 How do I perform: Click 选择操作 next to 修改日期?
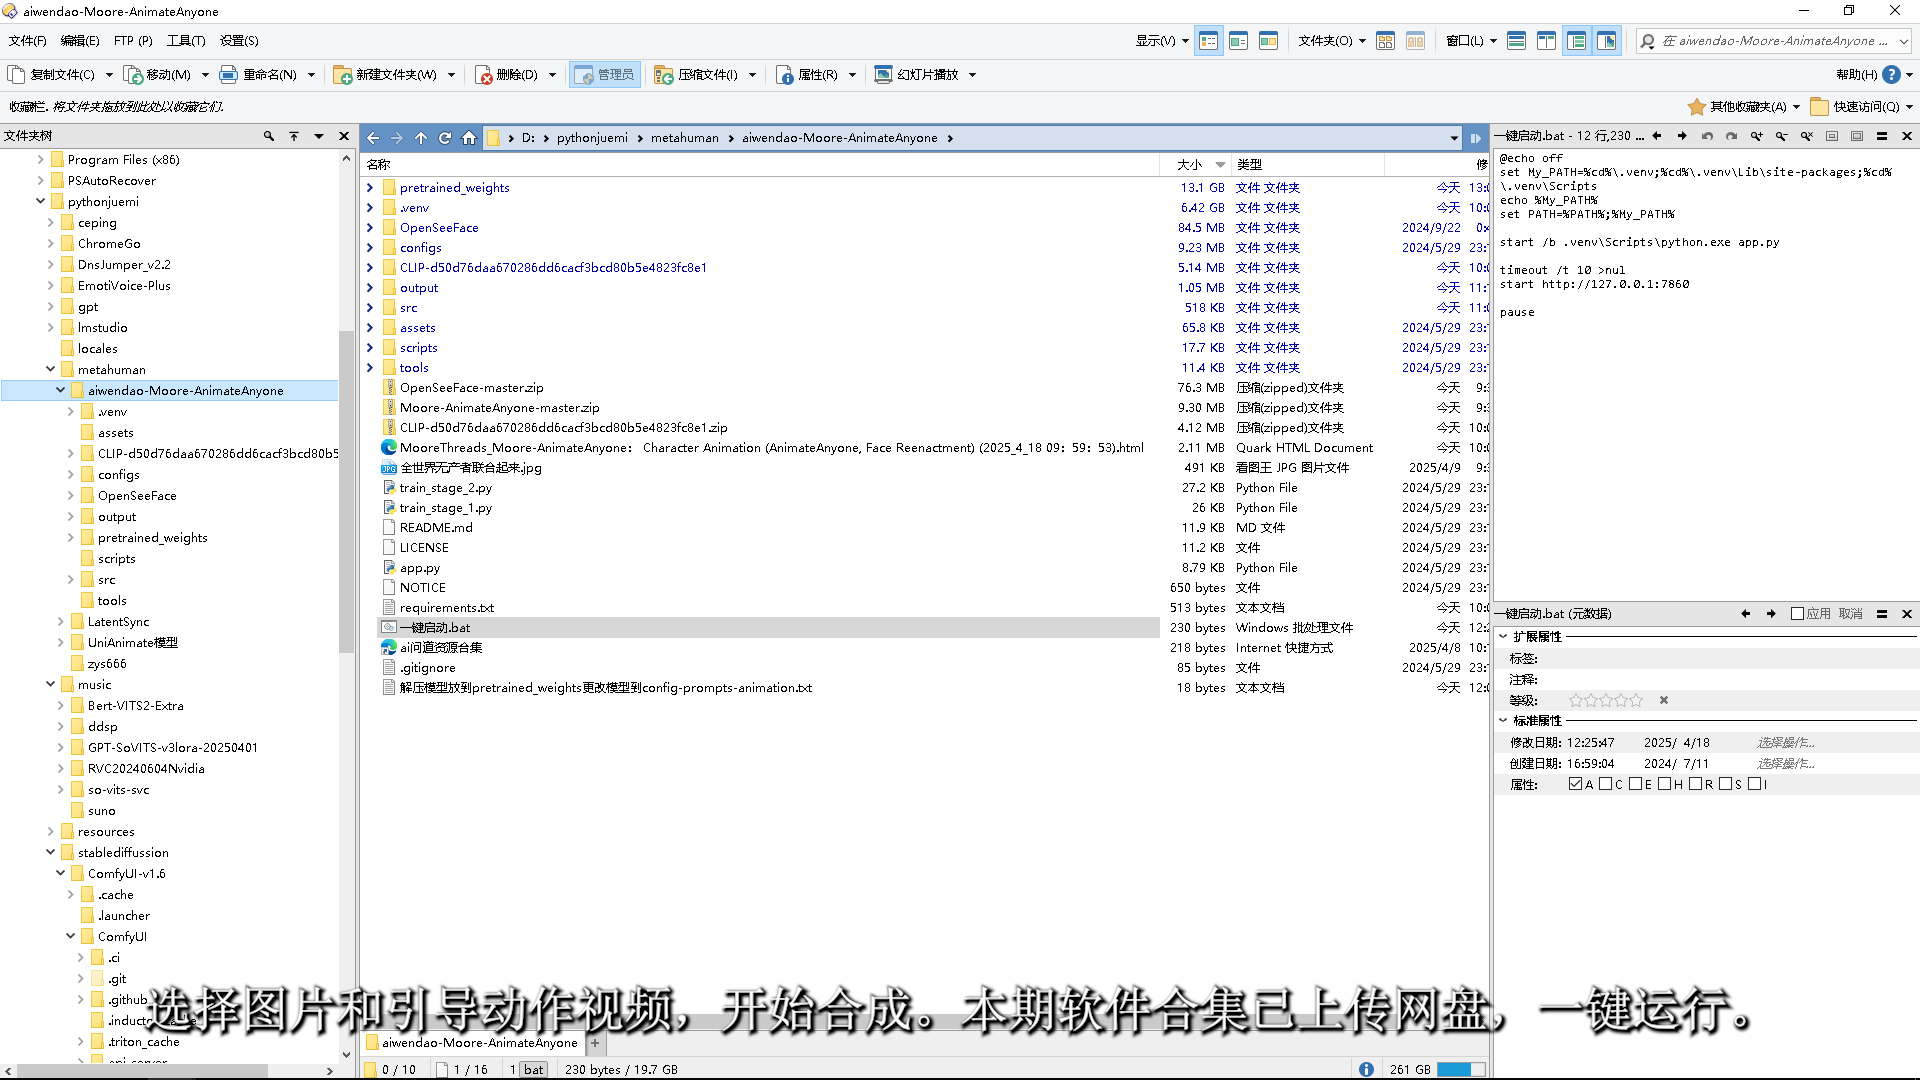point(1786,743)
